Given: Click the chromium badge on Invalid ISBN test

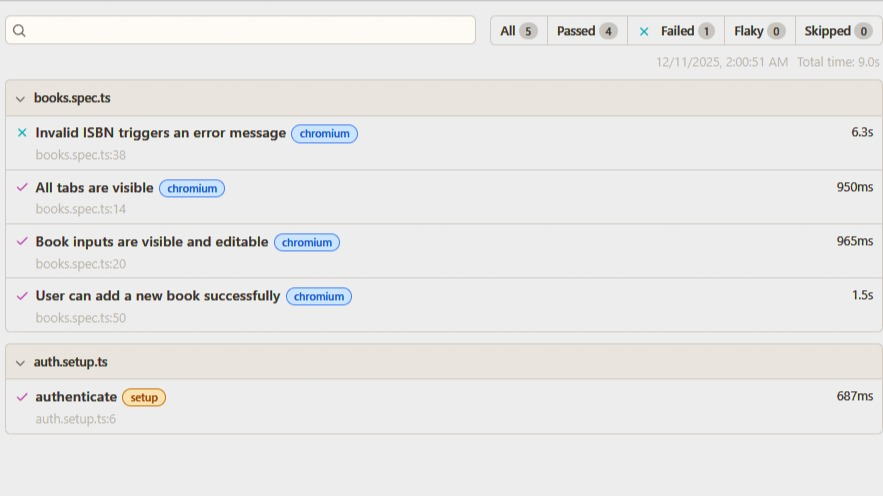Looking at the screenshot, I should coord(324,134).
